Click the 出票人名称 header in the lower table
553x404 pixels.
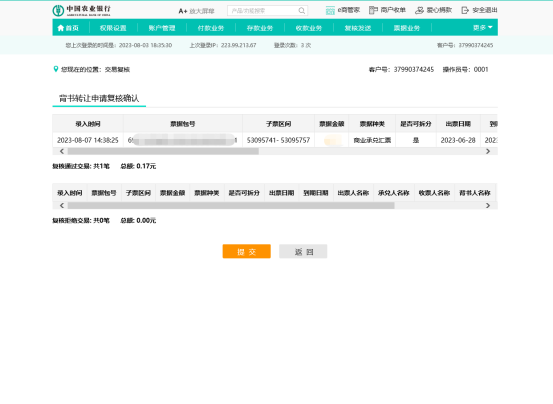(353, 193)
